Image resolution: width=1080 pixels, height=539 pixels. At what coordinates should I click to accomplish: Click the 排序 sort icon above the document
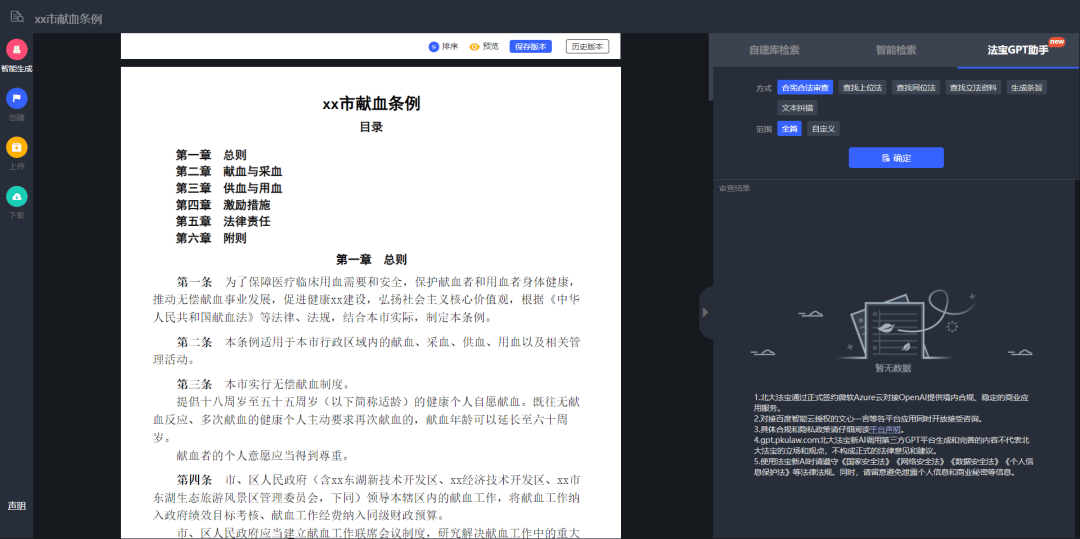434,46
